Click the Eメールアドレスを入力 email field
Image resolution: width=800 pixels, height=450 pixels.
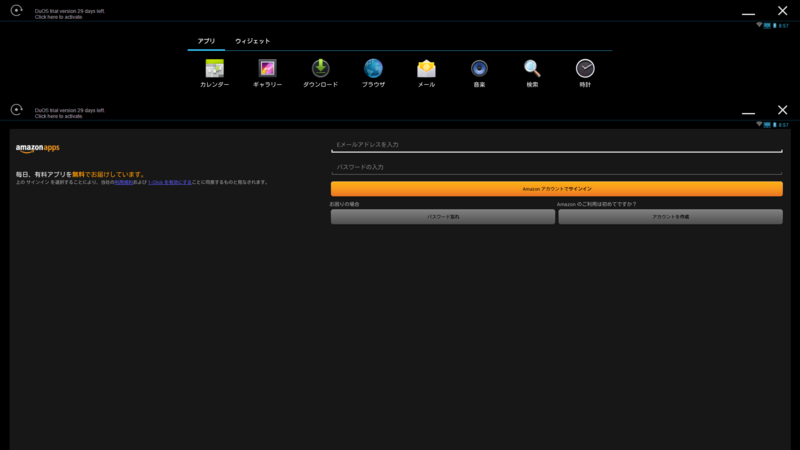click(x=557, y=145)
